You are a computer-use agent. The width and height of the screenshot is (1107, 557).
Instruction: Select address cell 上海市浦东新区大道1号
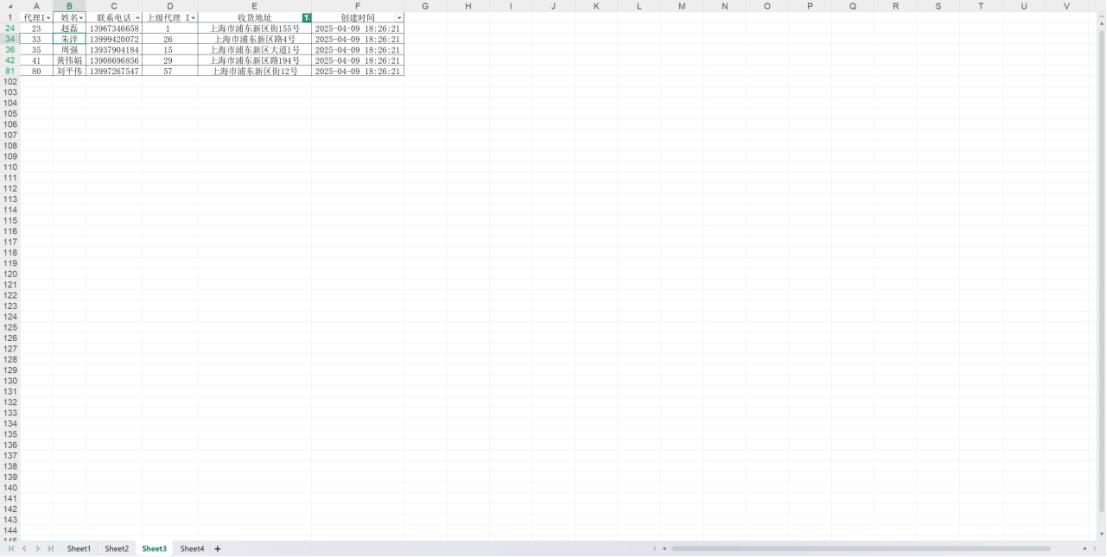pos(255,50)
